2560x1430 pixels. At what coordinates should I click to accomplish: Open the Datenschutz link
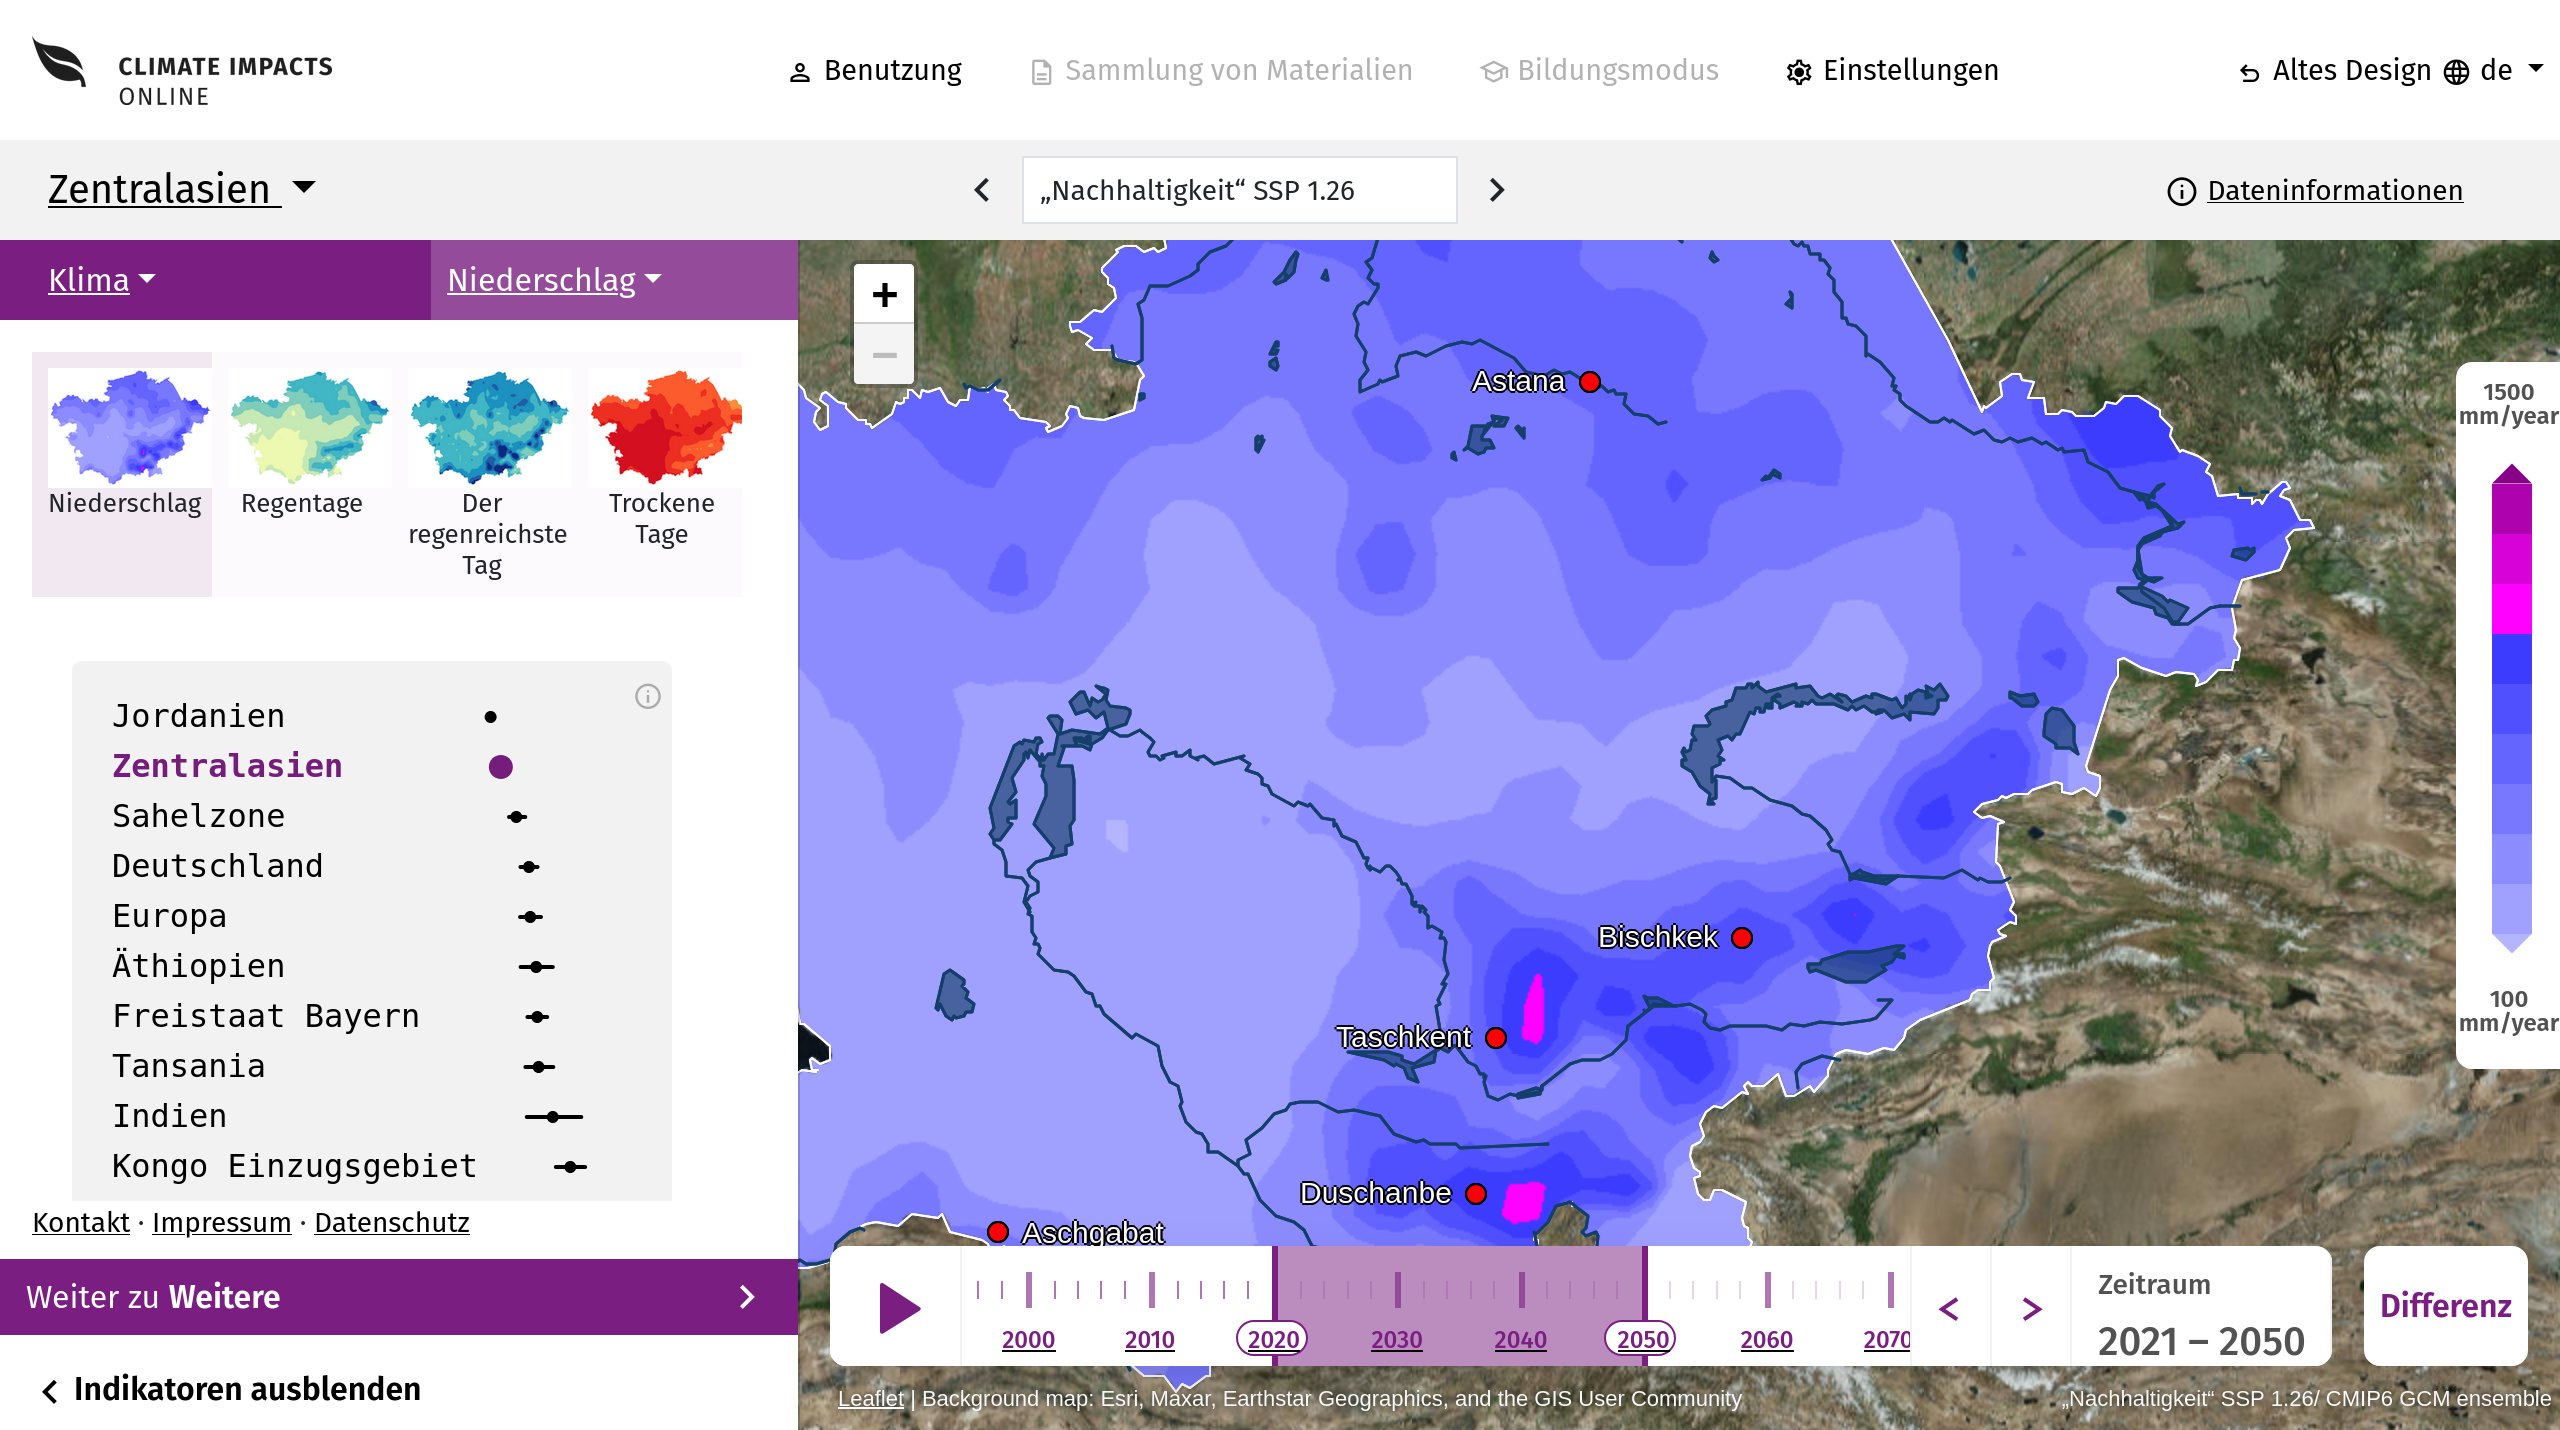392,1222
